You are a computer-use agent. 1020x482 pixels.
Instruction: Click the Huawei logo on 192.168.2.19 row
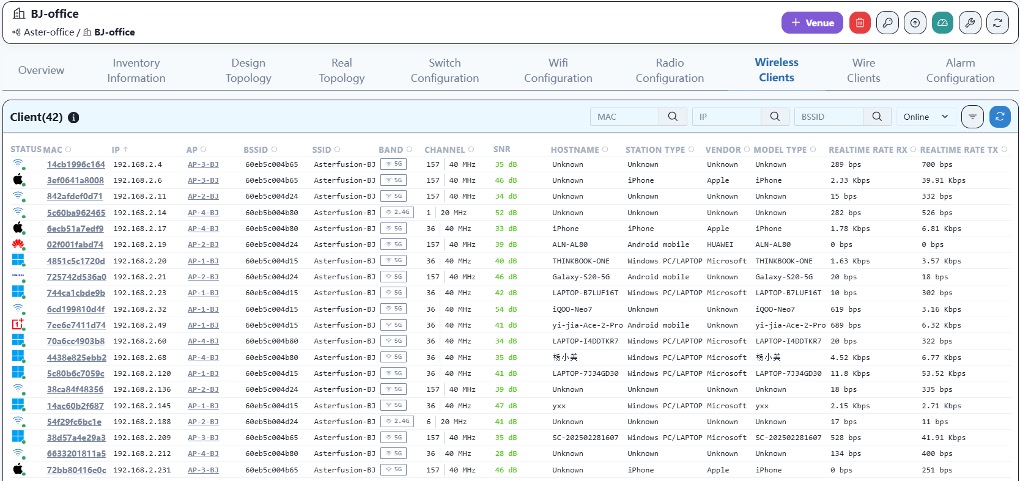point(18,245)
